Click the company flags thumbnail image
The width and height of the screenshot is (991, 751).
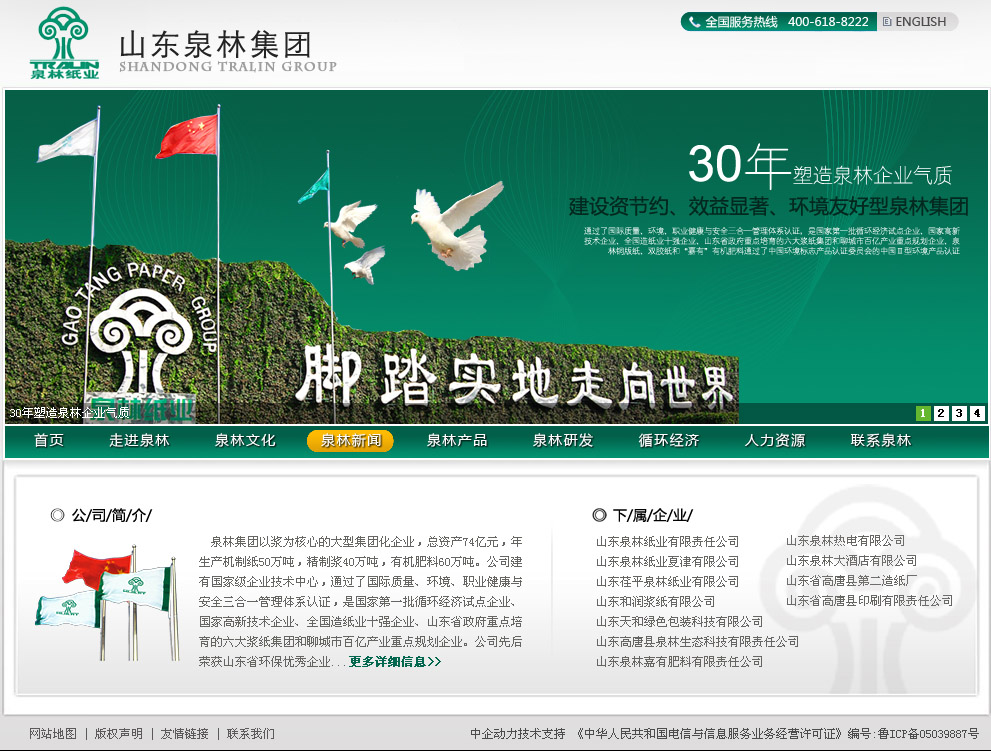coord(108,602)
